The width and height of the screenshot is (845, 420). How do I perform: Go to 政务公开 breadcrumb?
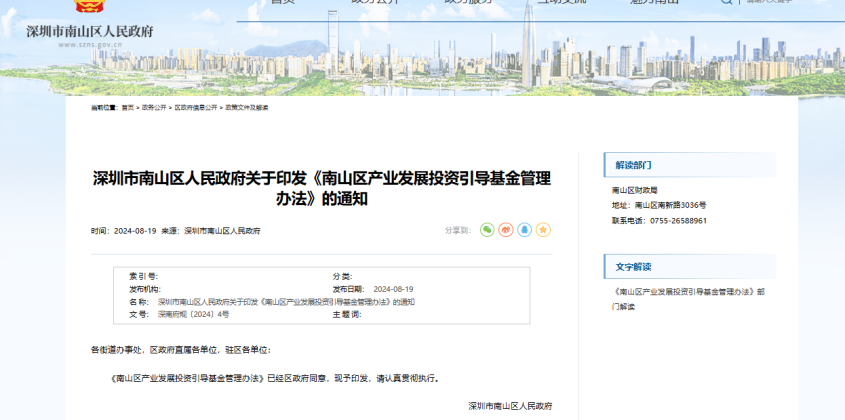point(154,107)
